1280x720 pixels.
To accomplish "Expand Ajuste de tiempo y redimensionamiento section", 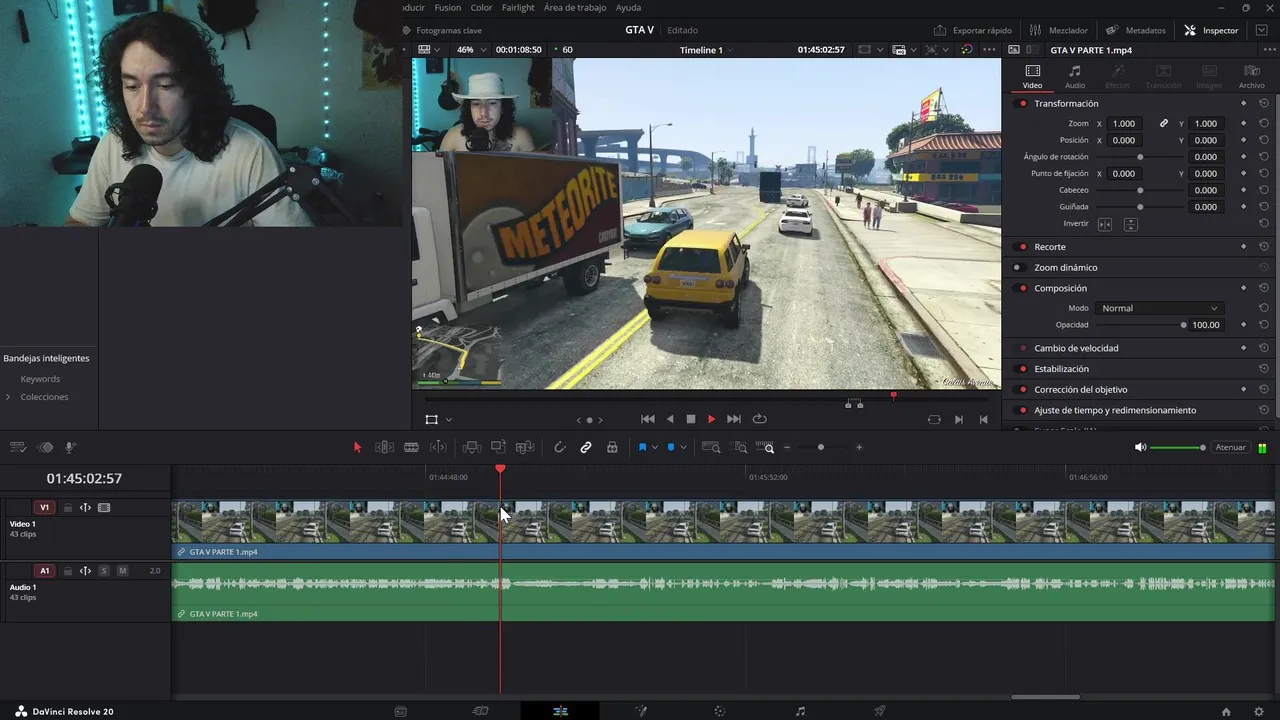I will pos(1115,410).
